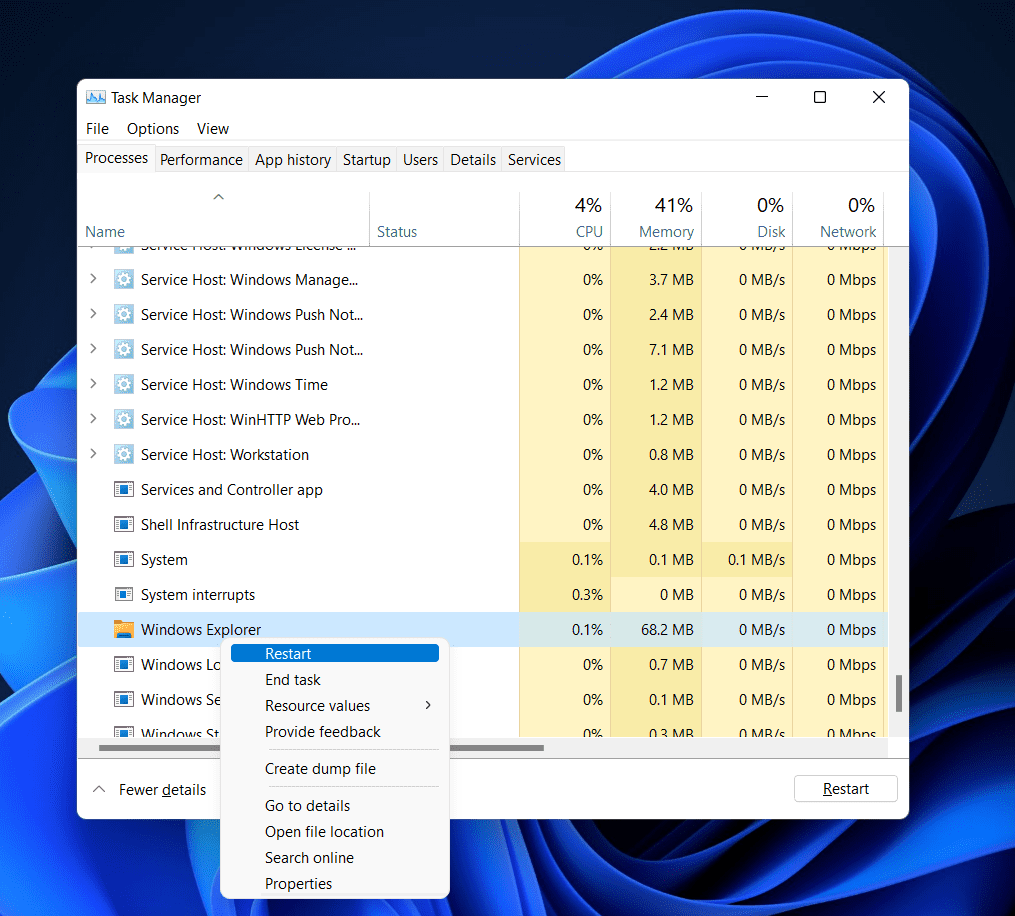This screenshot has height=916, width=1015.
Task: Click the Service Host: Workstation gear icon
Action: [x=124, y=454]
